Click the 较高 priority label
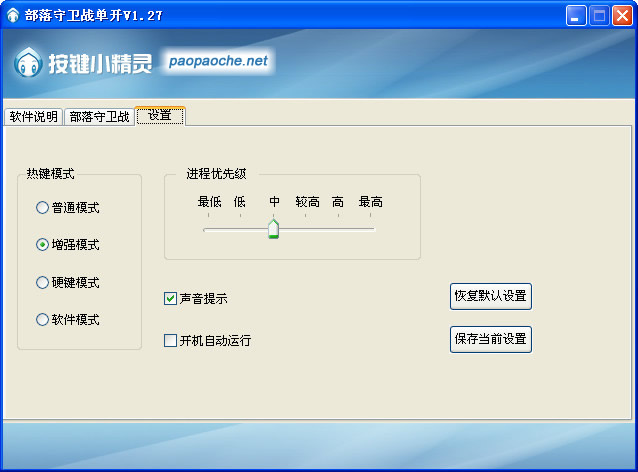Screen dimensions: 638x472 pos(308,202)
